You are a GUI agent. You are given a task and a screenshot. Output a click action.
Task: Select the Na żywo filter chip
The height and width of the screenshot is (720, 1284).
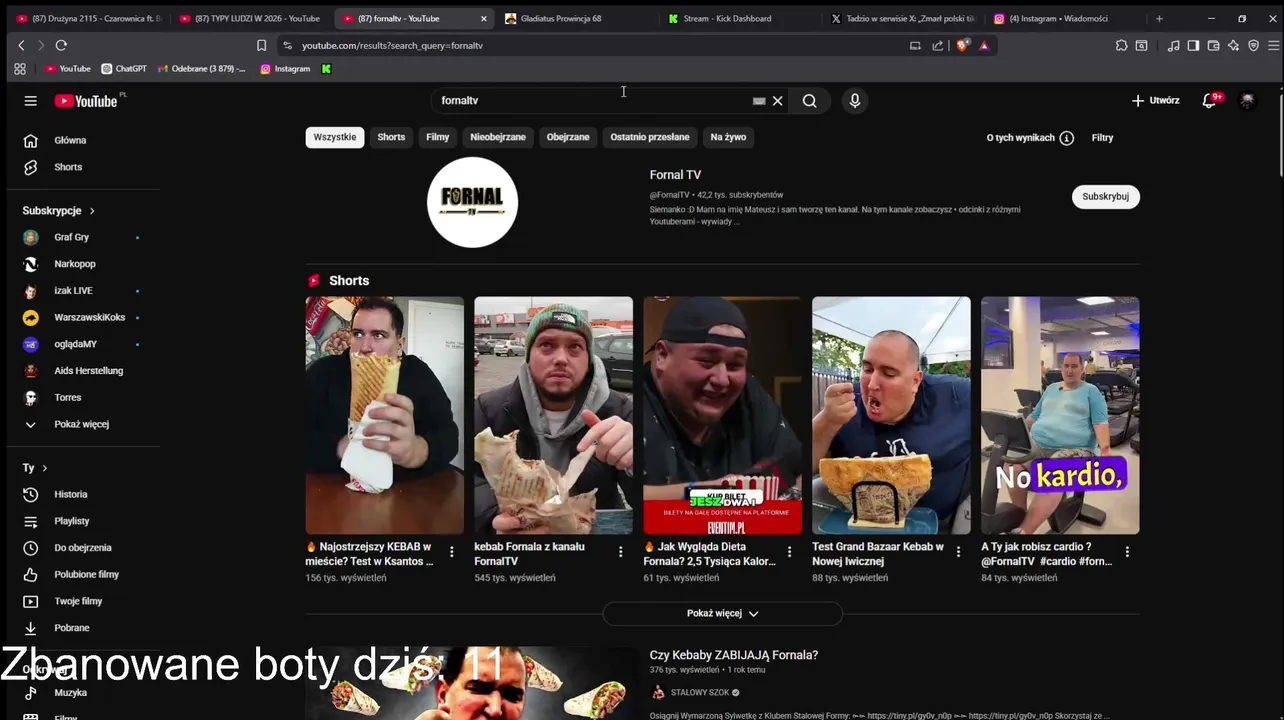(x=728, y=137)
